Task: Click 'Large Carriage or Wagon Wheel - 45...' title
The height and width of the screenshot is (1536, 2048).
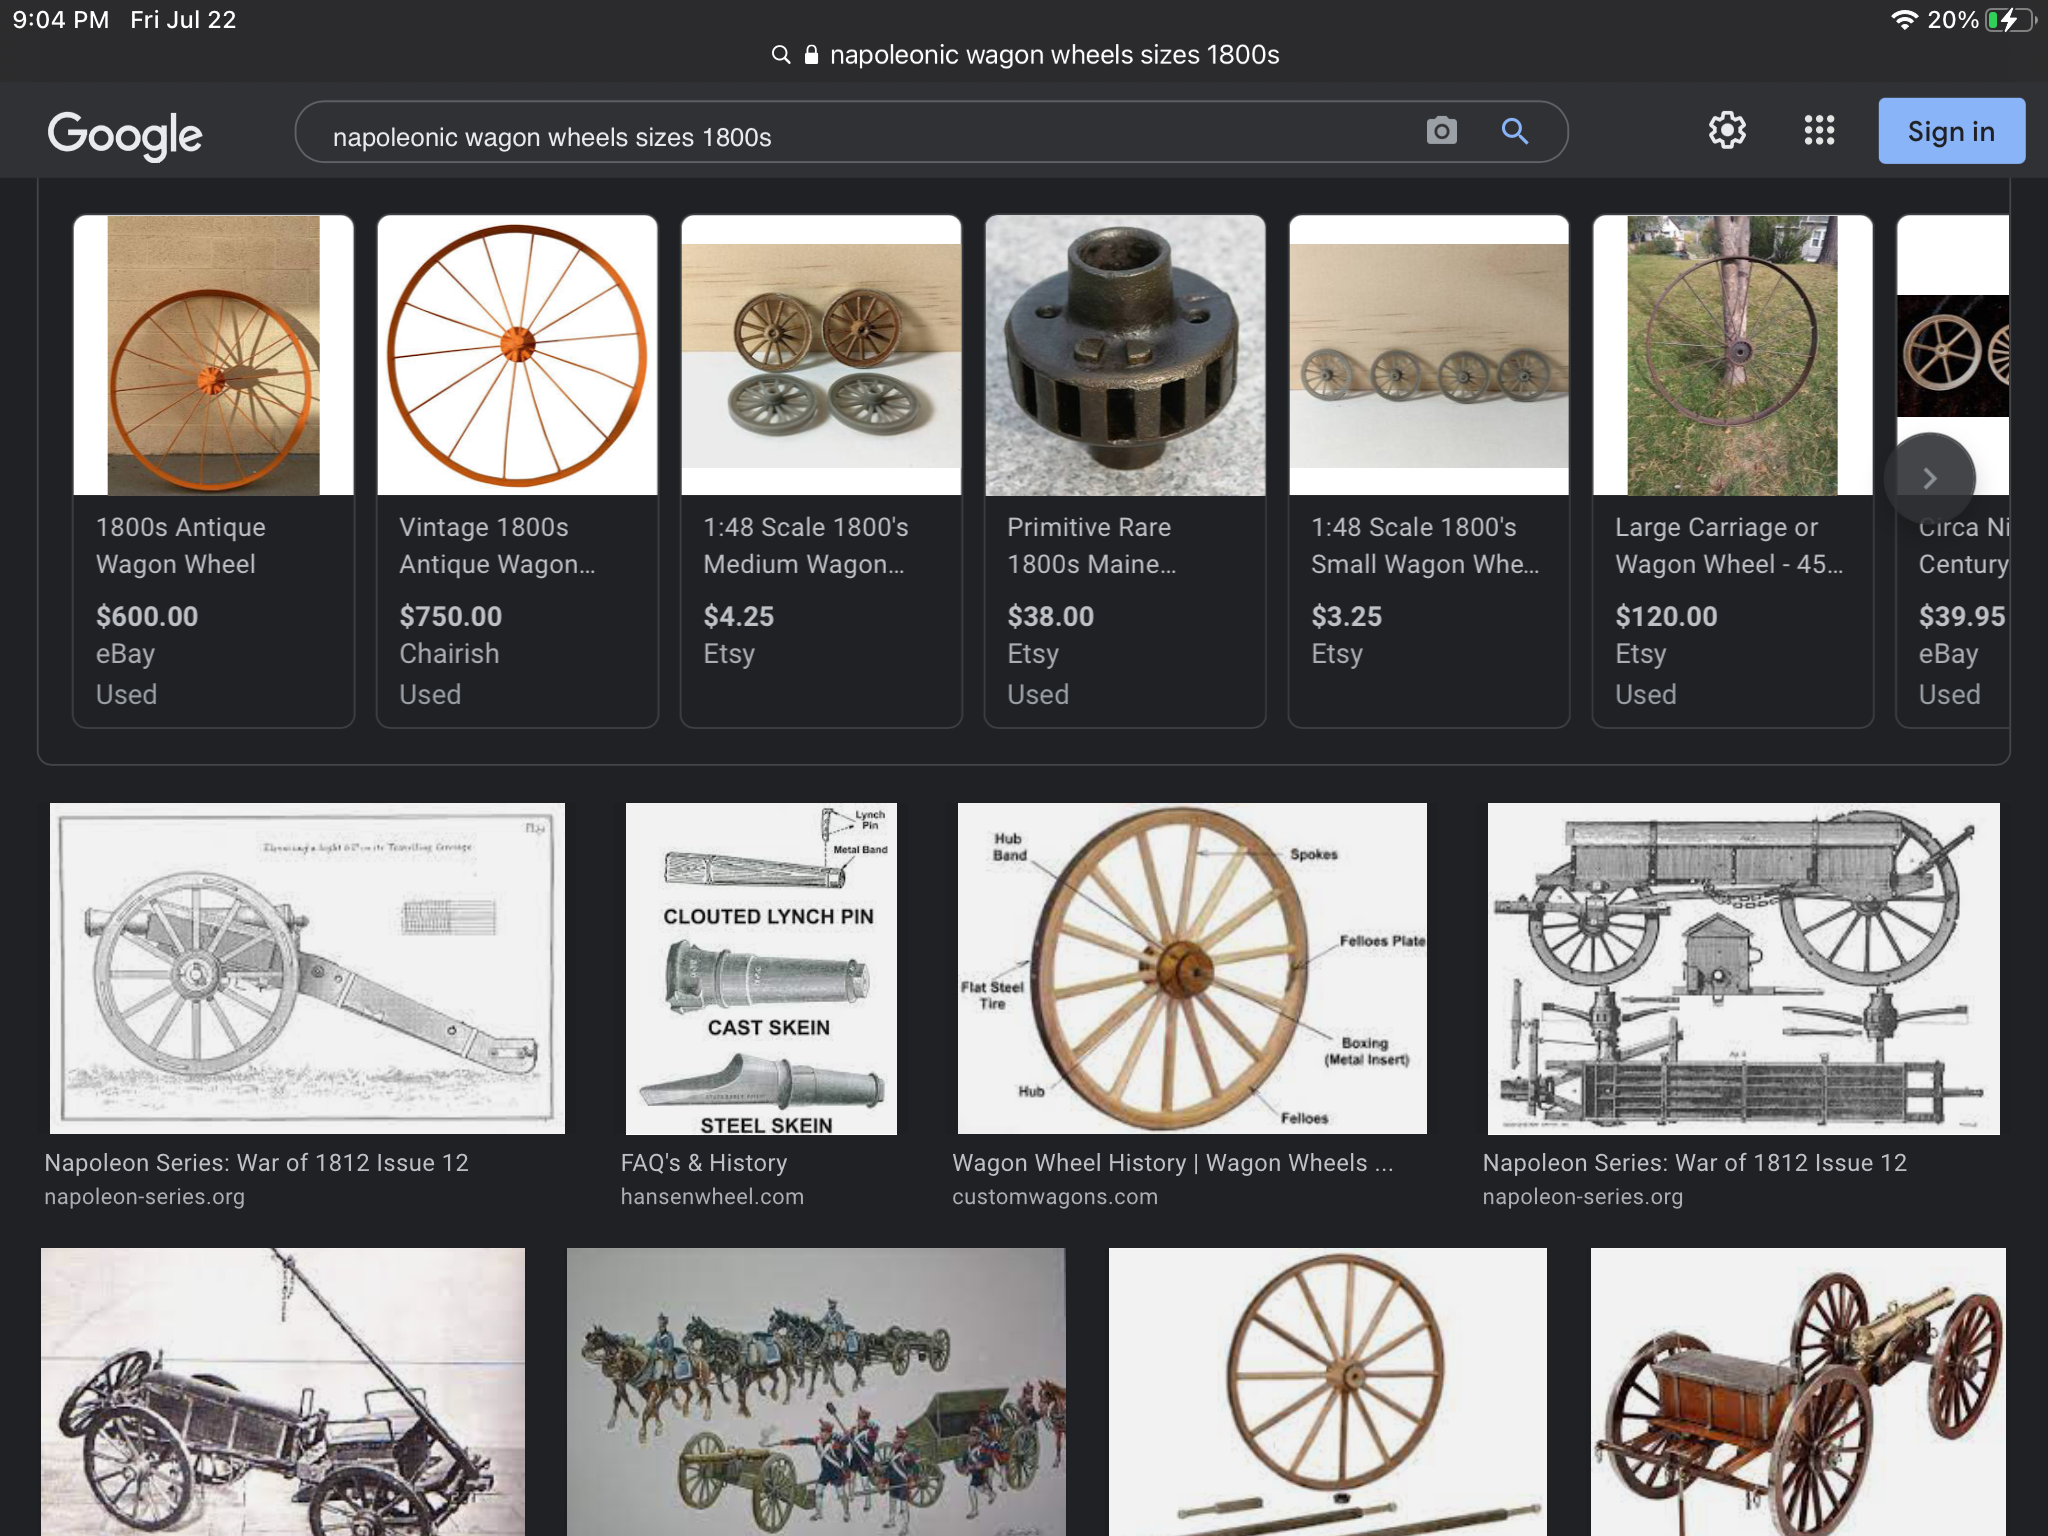Action: (1729, 545)
